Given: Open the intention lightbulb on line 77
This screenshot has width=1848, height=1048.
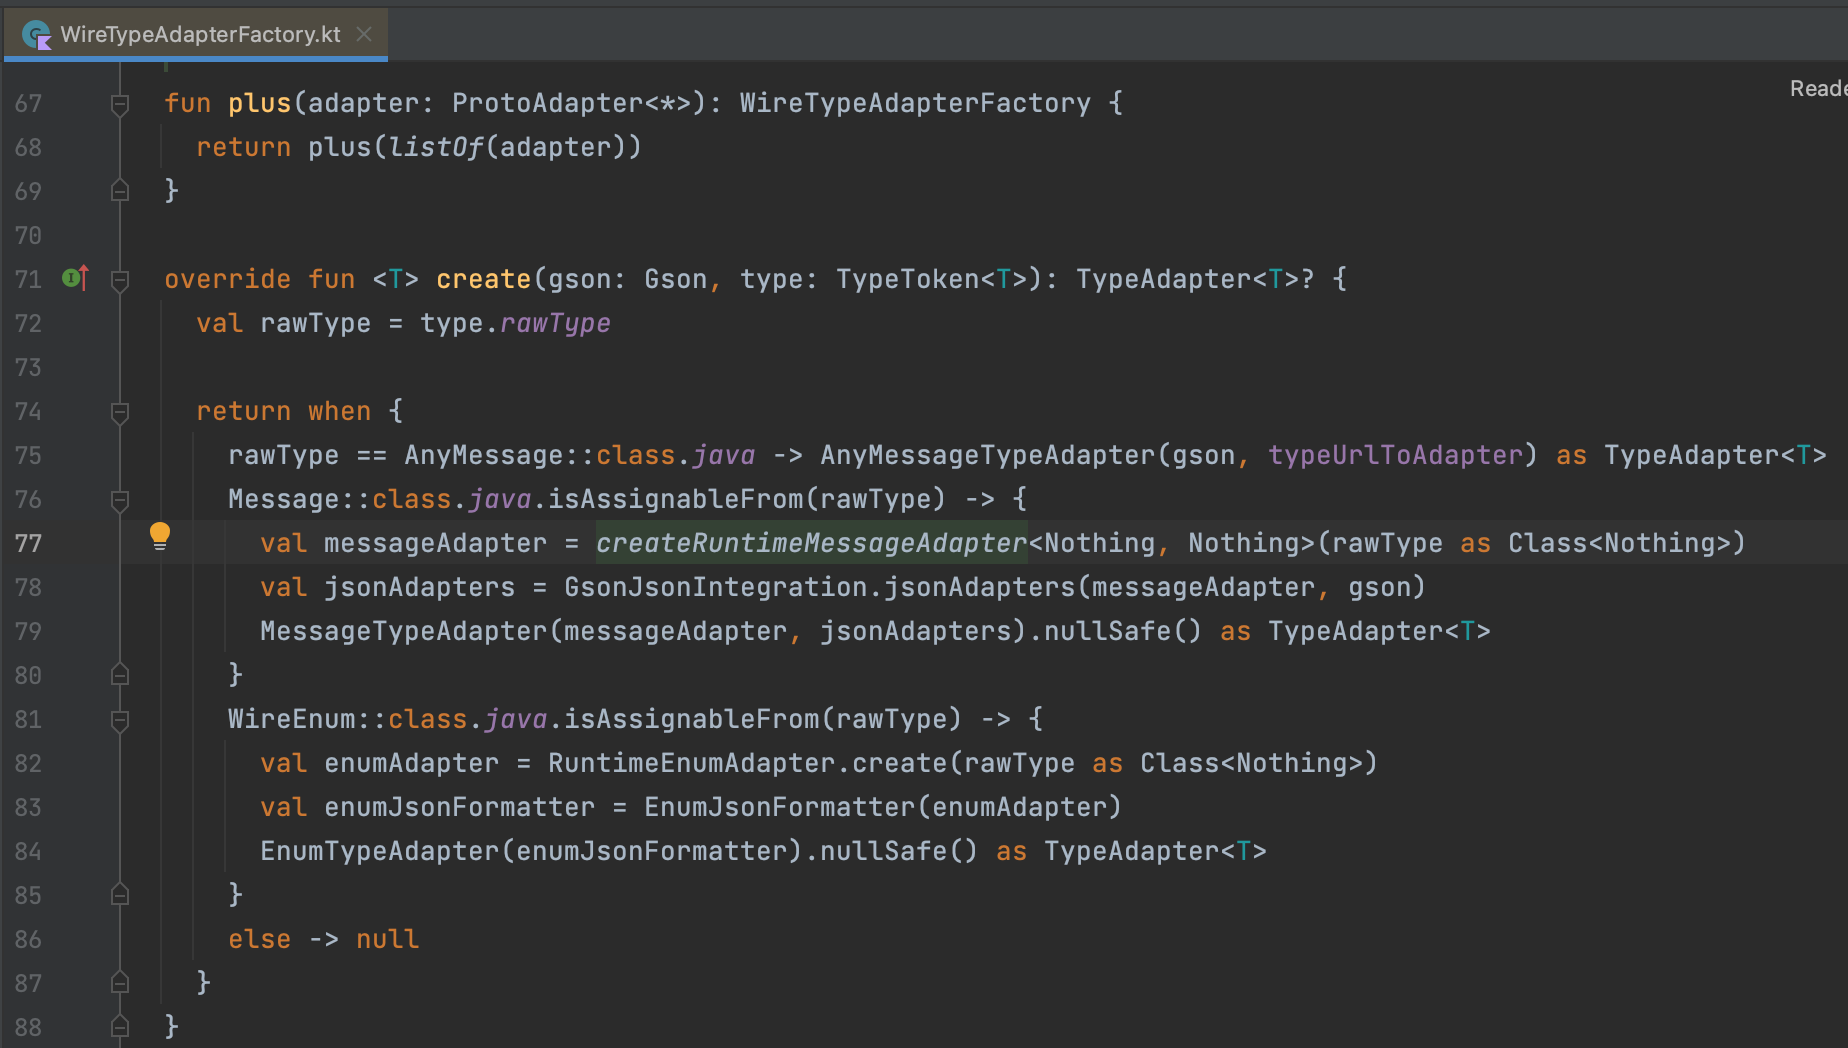Looking at the screenshot, I should point(160,537).
